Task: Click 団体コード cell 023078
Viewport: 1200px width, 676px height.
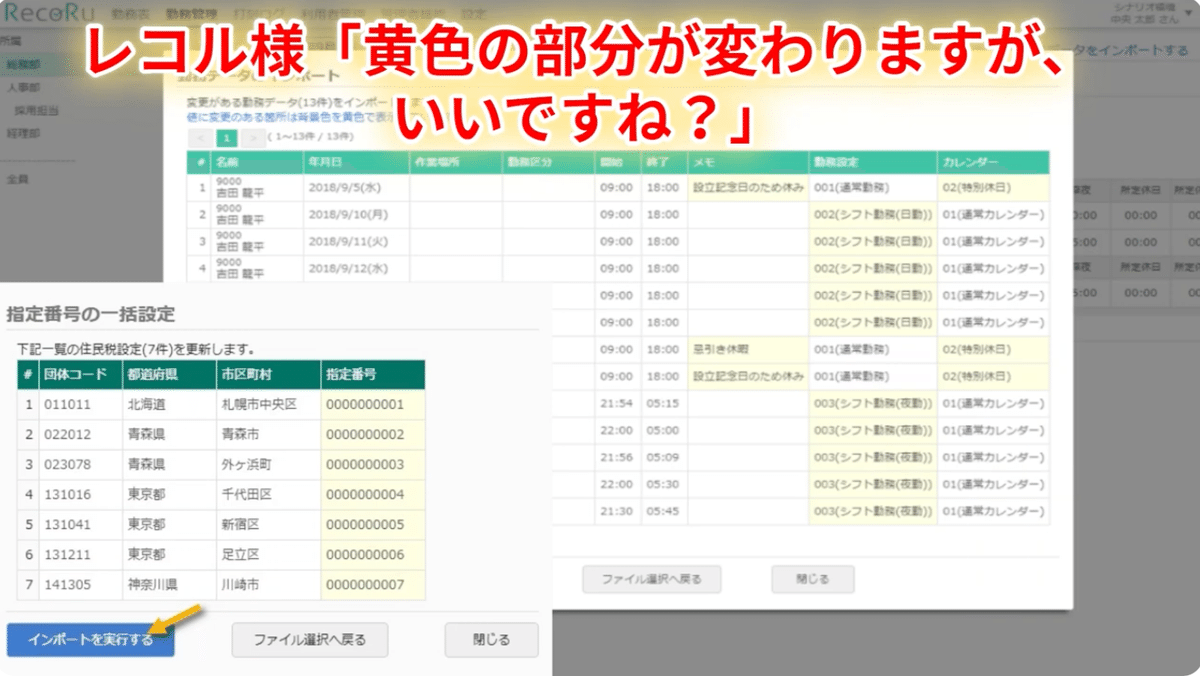Action: [80, 465]
